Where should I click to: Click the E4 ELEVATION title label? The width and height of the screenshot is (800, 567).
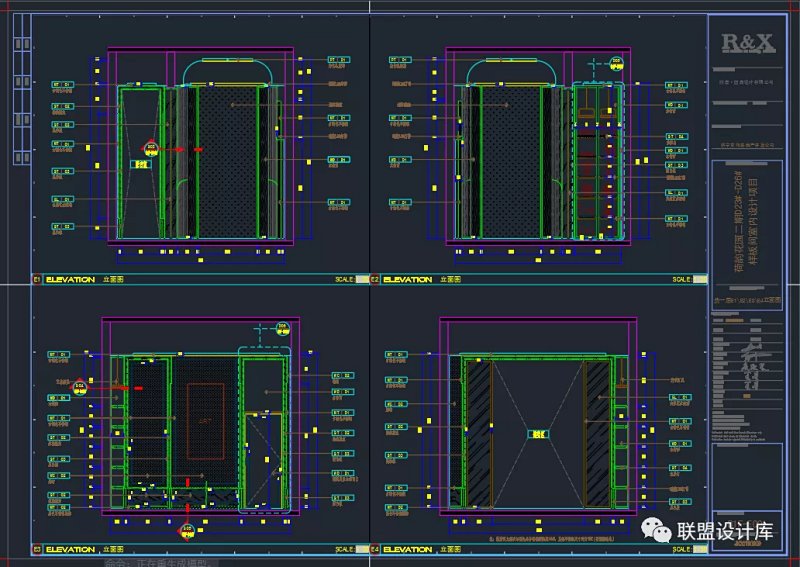click(x=410, y=549)
